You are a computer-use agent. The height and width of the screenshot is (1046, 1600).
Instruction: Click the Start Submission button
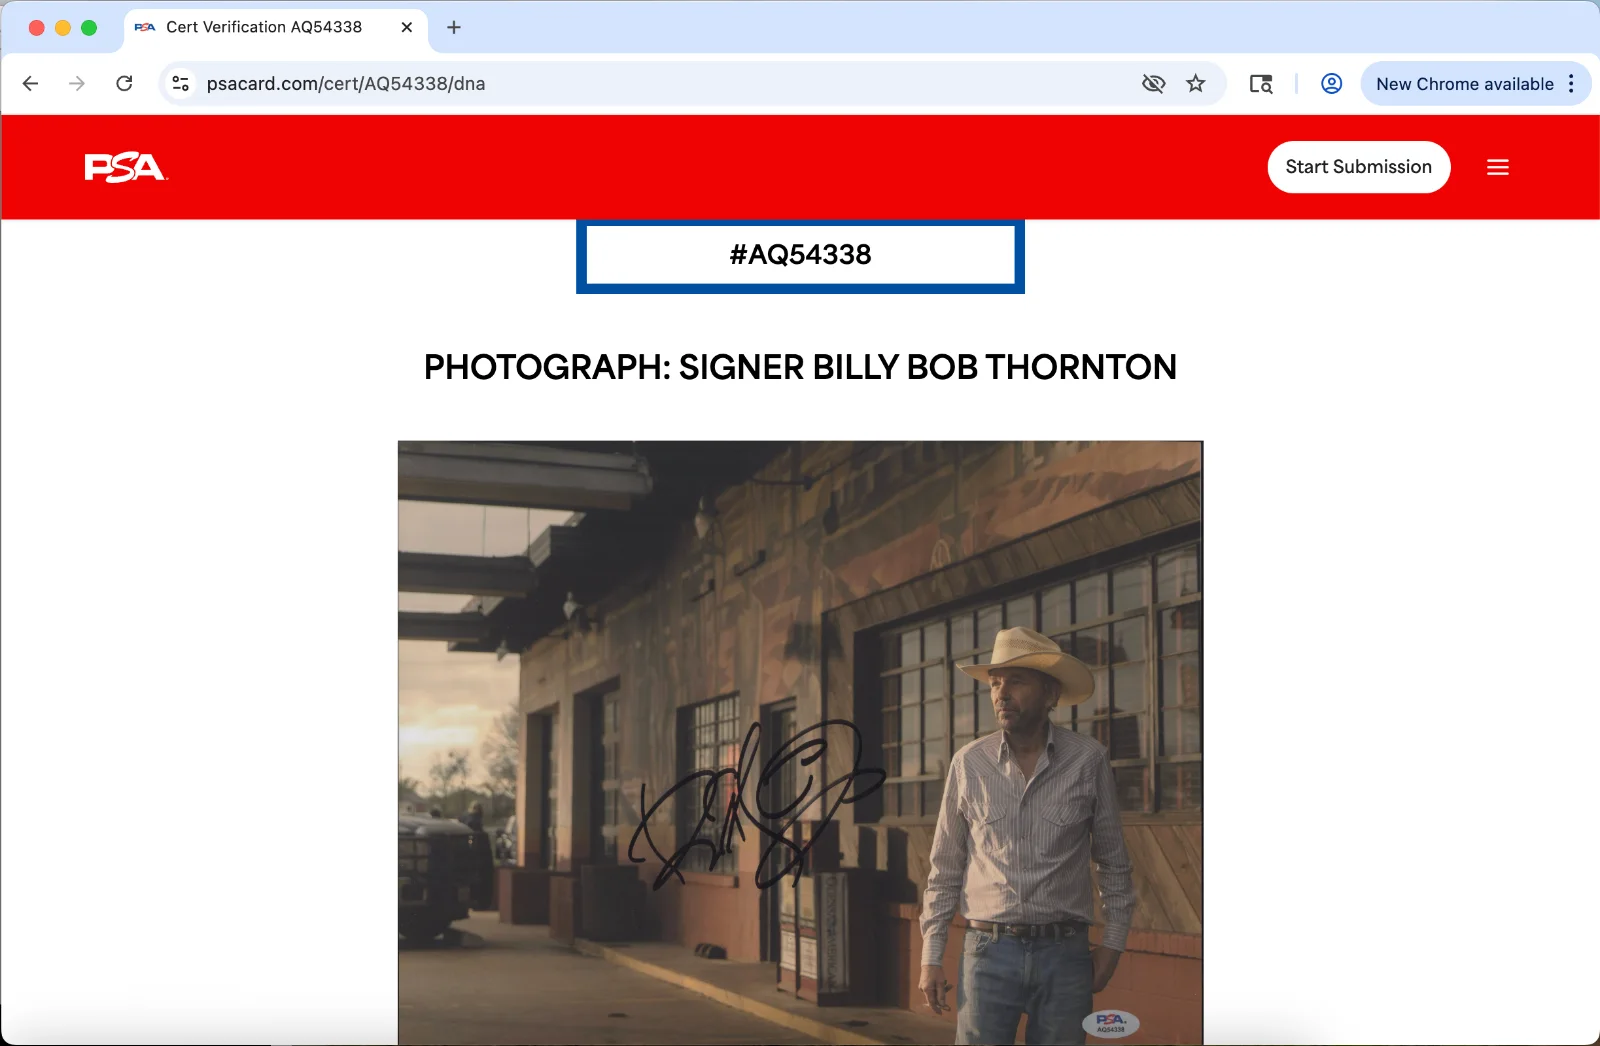(1359, 167)
